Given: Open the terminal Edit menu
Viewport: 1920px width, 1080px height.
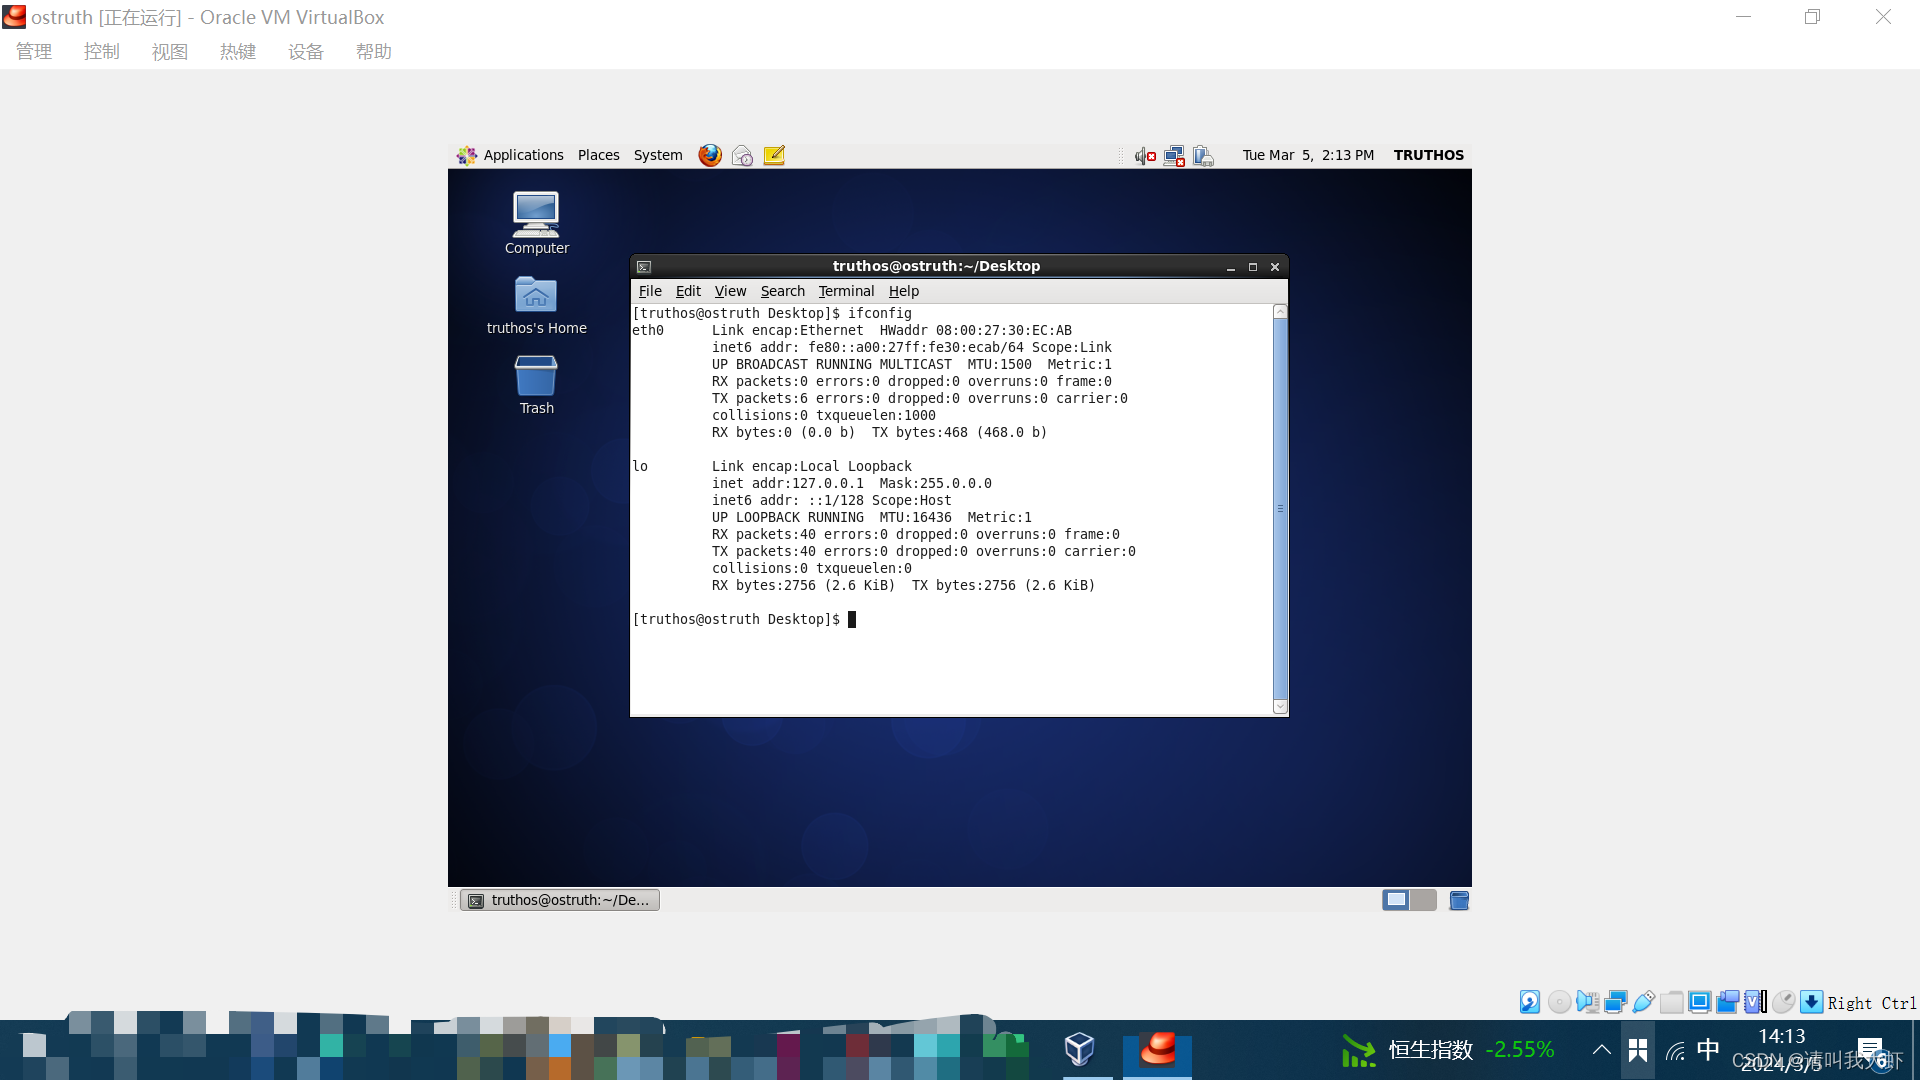Looking at the screenshot, I should click(688, 291).
